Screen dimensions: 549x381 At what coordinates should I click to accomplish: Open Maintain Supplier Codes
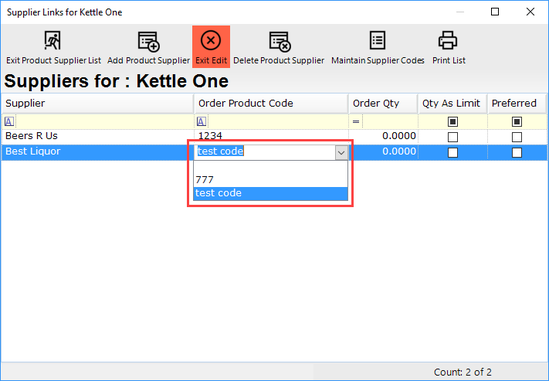378,47
